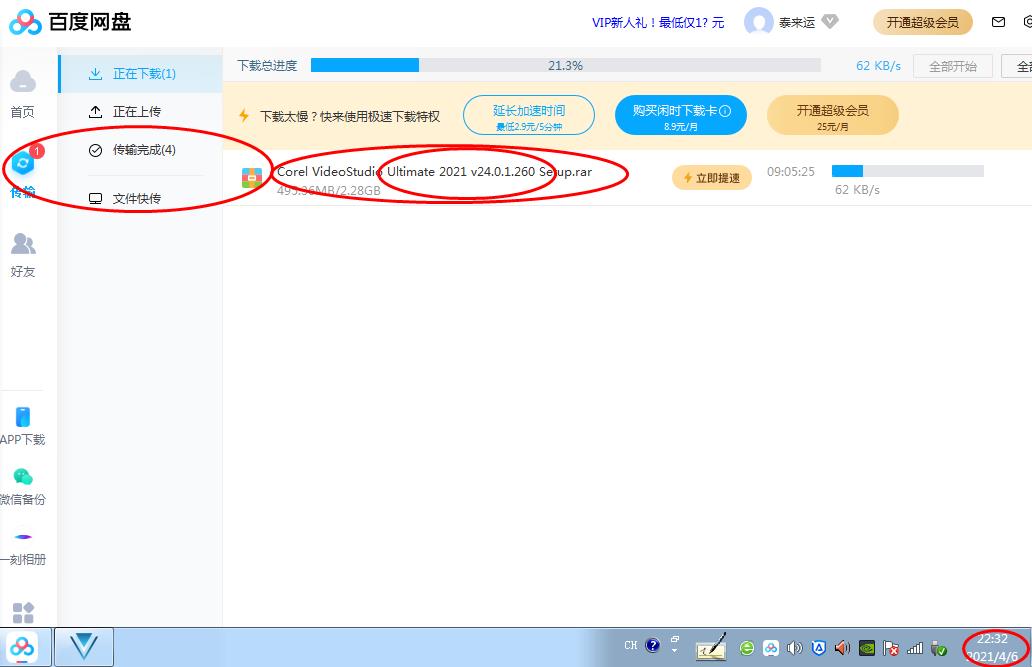This screenshot has width=1032, height=667.
Task: Click the user avatar next to 泰来运
Action: point(758,22)
